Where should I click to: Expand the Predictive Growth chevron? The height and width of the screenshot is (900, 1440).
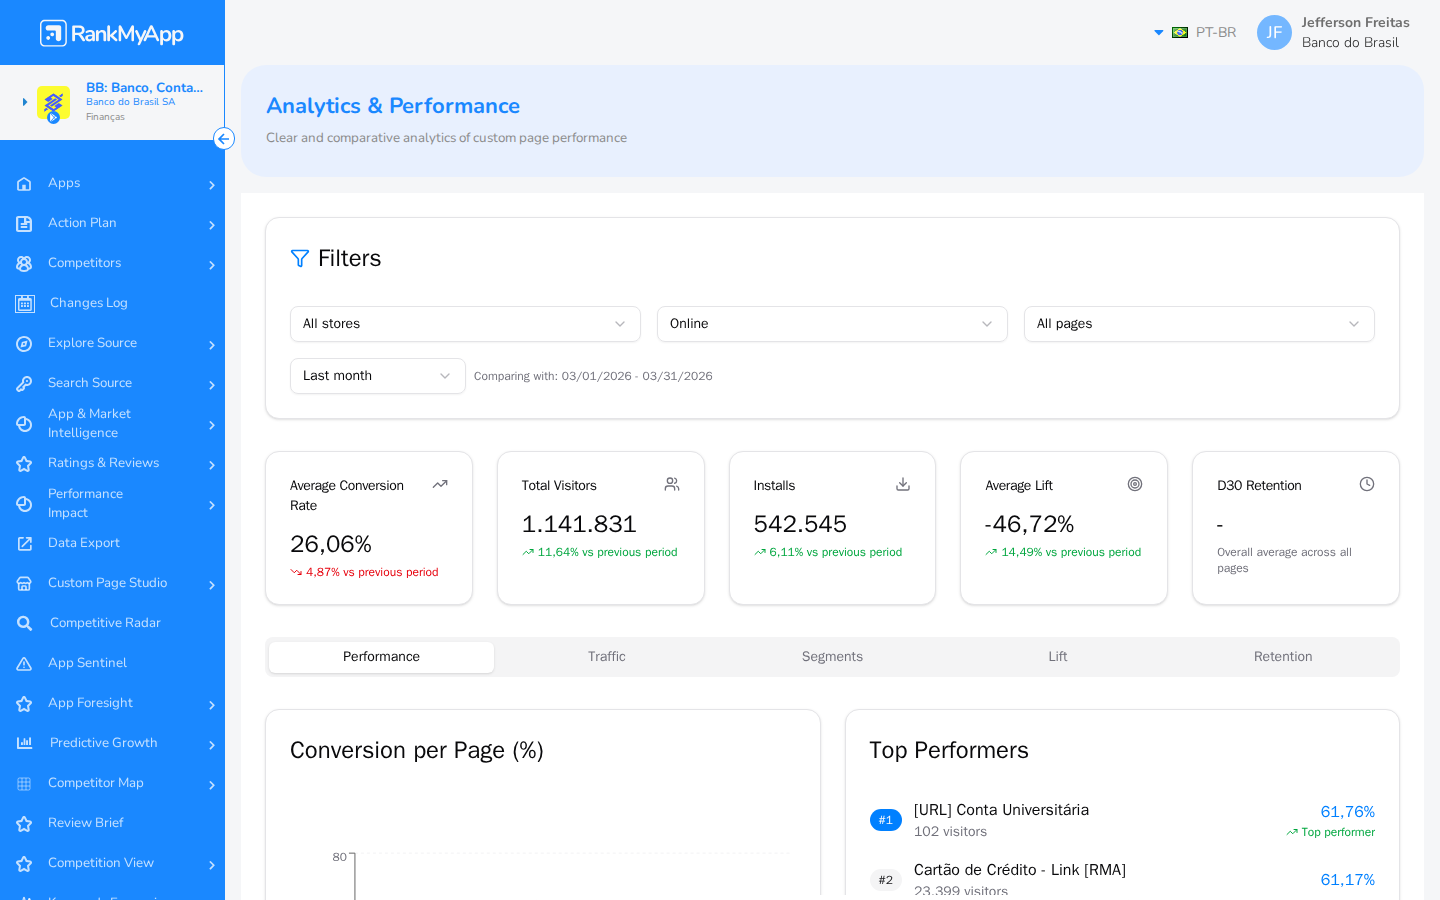tap(212, 745)
